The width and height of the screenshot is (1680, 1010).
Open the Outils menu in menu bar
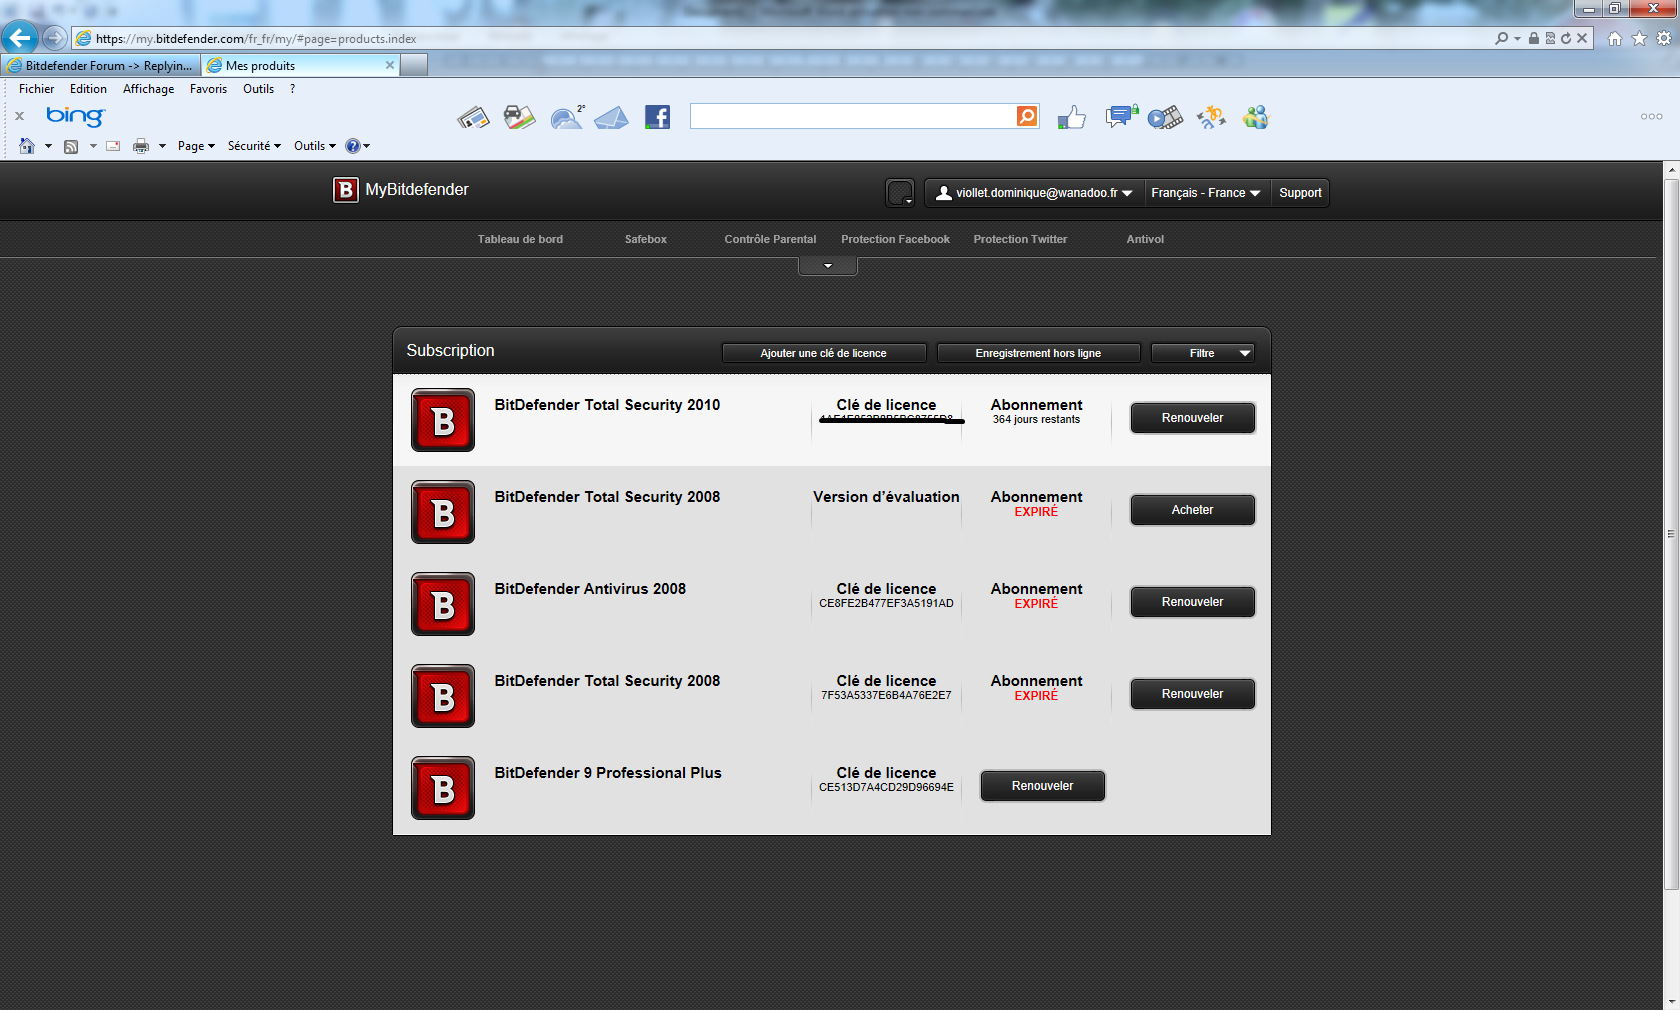pos(258,89)
